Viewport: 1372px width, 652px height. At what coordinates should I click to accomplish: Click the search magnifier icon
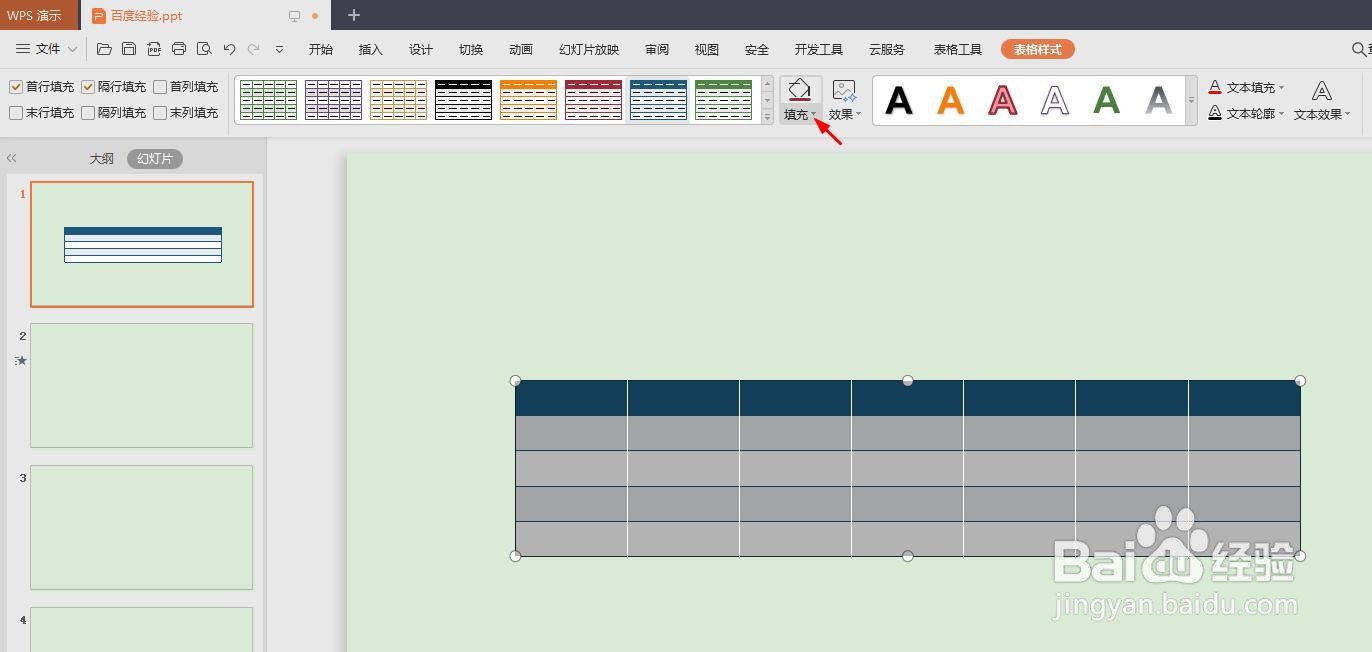(1360, 49)
